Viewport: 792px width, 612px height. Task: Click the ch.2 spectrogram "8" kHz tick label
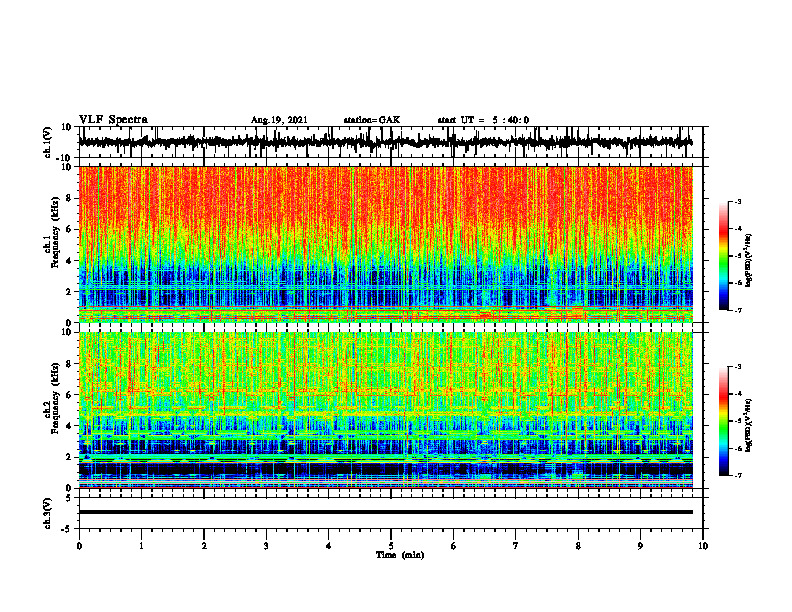click(x=69, y=364)
